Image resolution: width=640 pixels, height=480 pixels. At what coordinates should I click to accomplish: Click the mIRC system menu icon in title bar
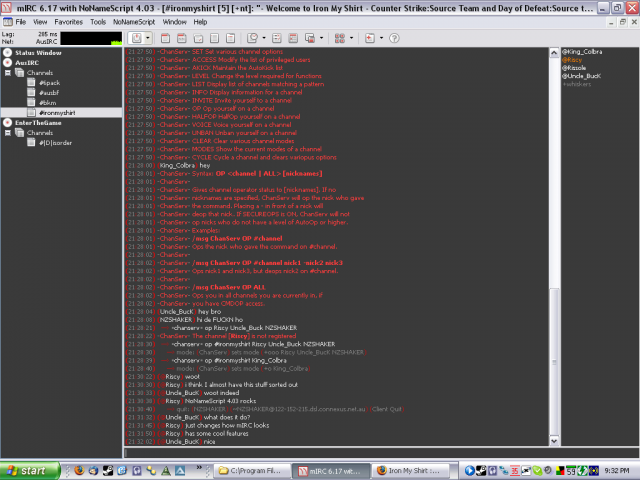7,8
